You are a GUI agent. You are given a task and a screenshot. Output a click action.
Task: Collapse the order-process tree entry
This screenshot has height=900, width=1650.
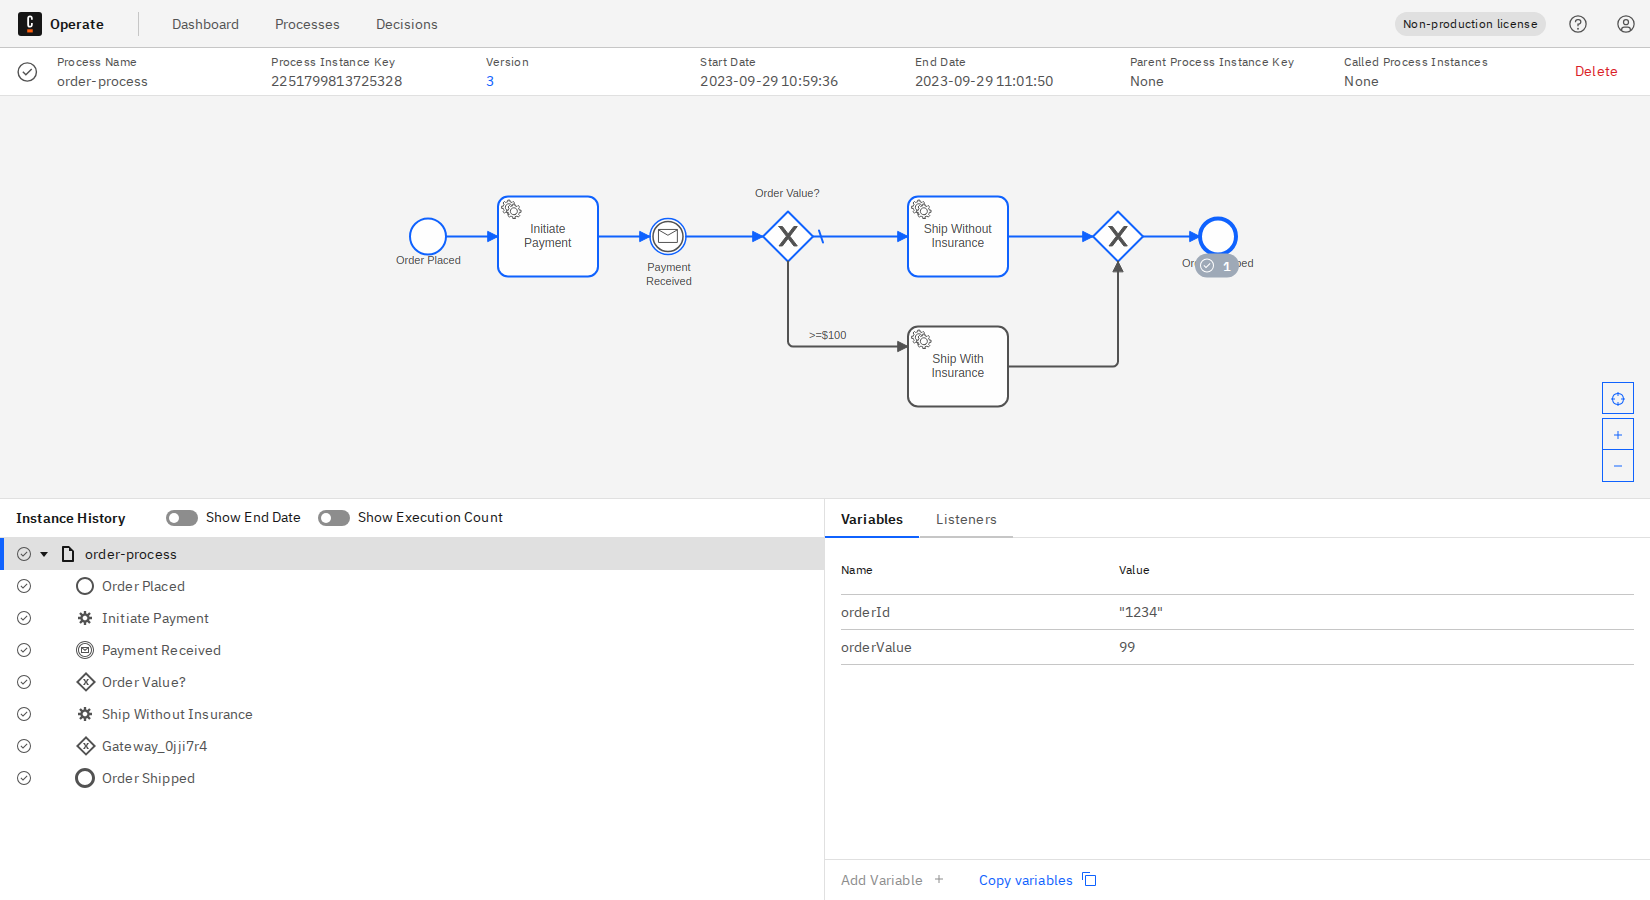[x=44, y=553]
